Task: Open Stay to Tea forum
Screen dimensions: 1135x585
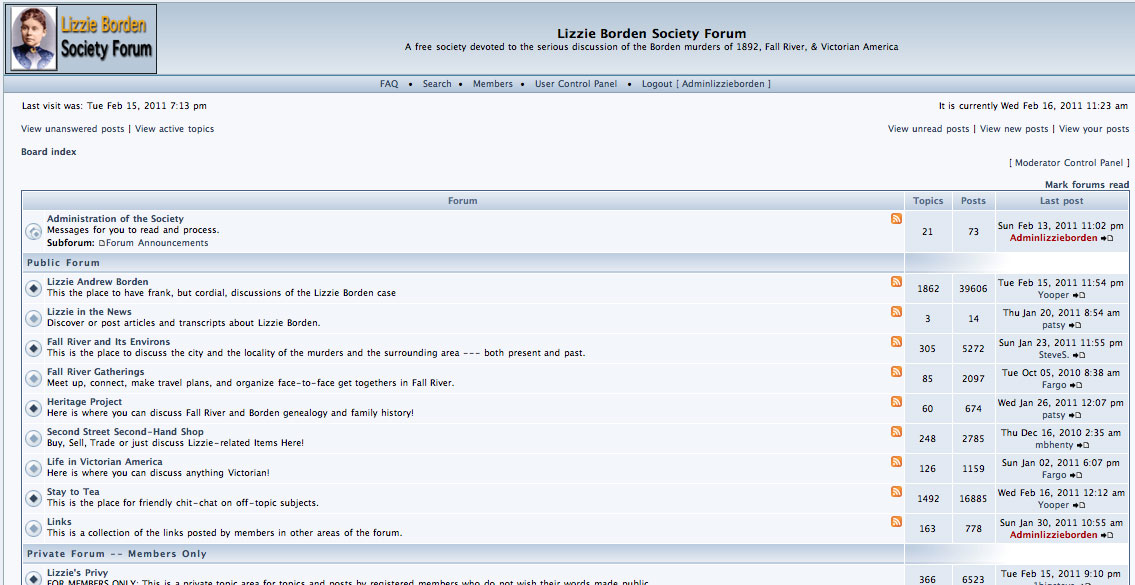Action: [73, 492]
